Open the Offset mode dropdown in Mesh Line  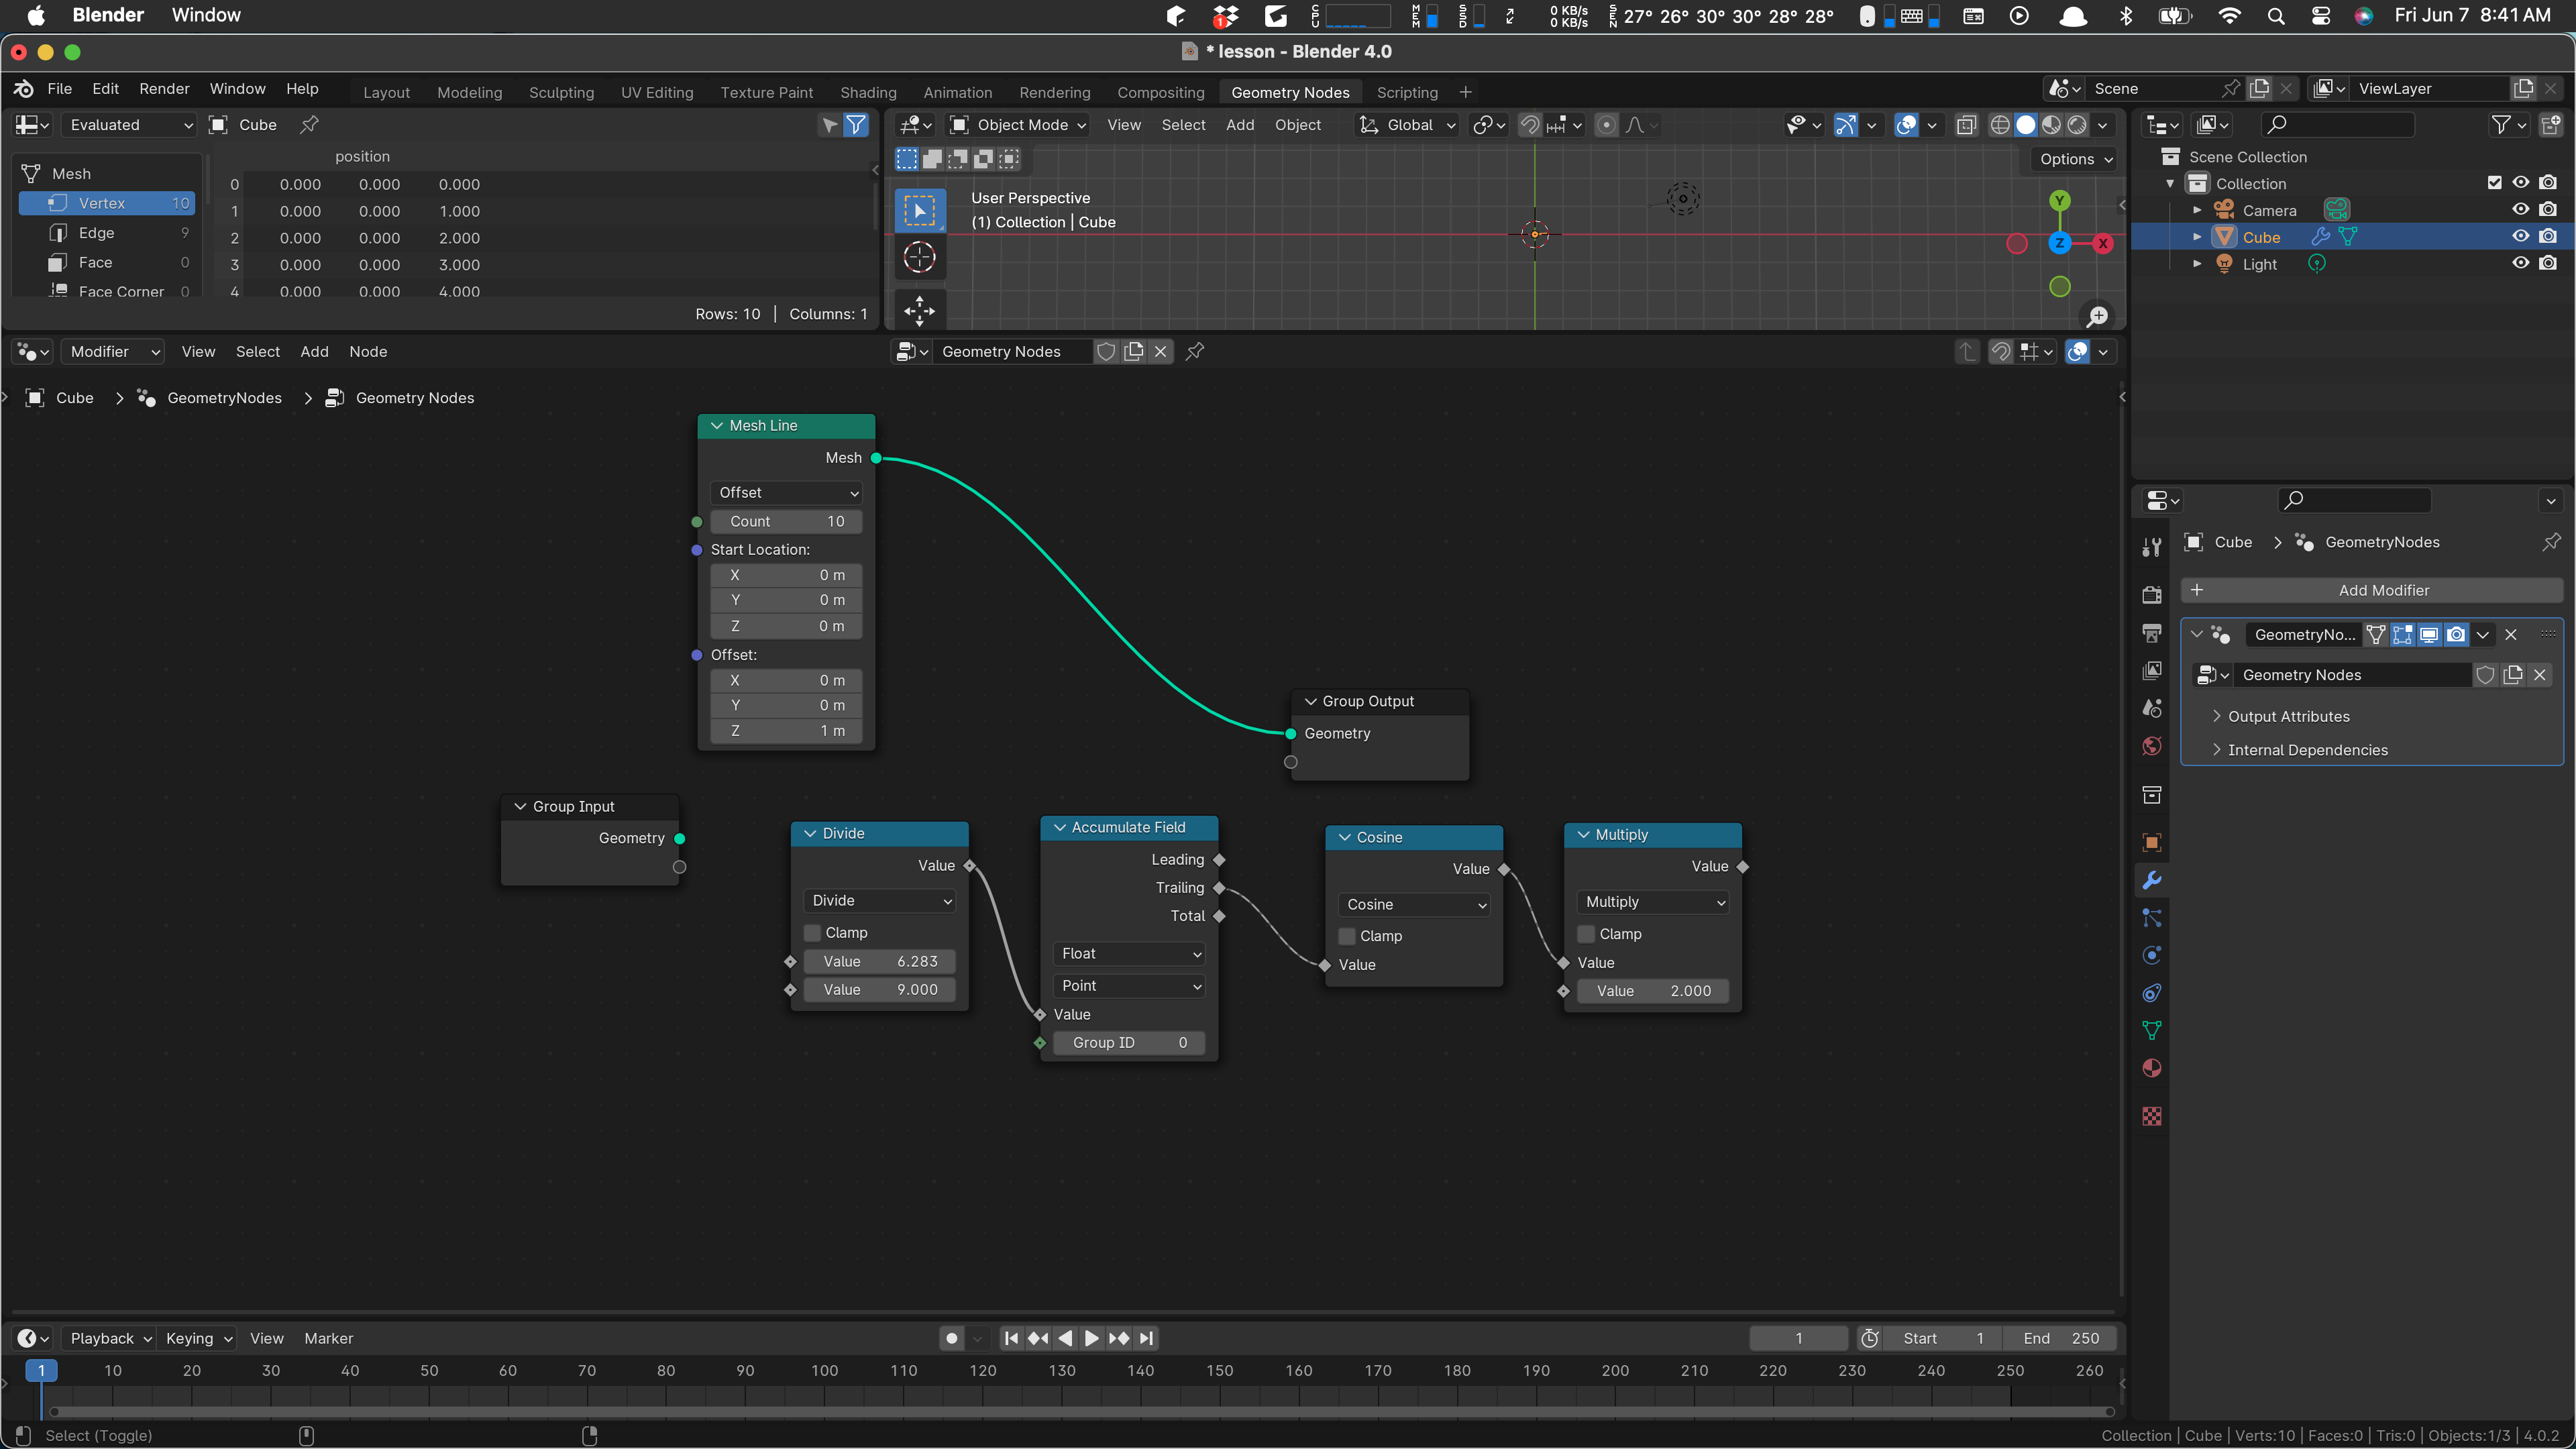[x=787, y=492]
